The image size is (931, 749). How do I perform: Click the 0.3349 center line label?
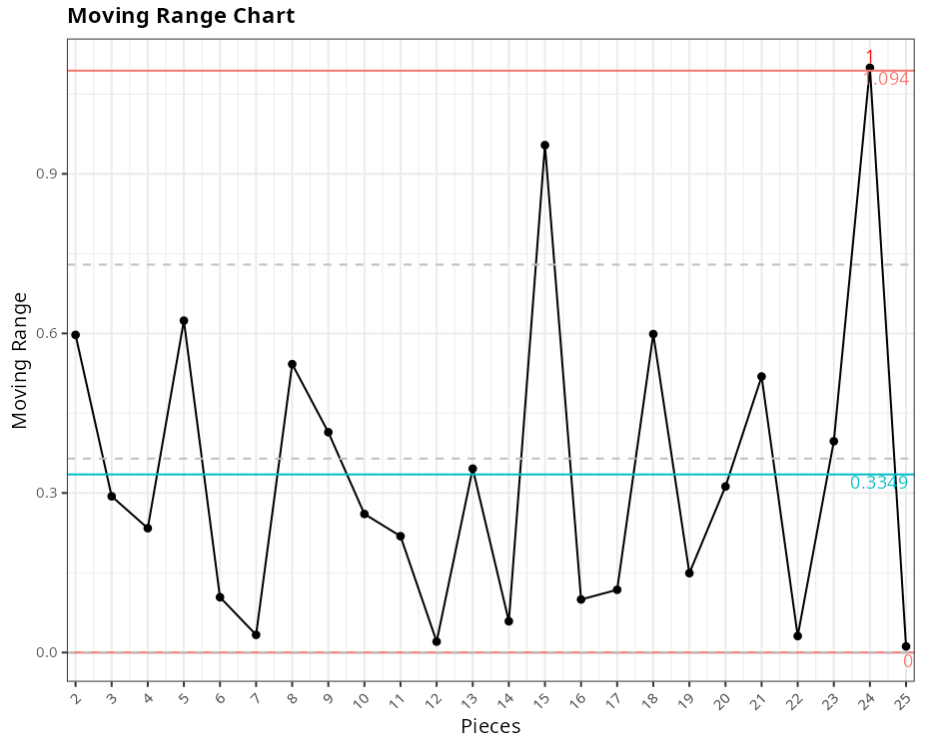tap(878, 483)
